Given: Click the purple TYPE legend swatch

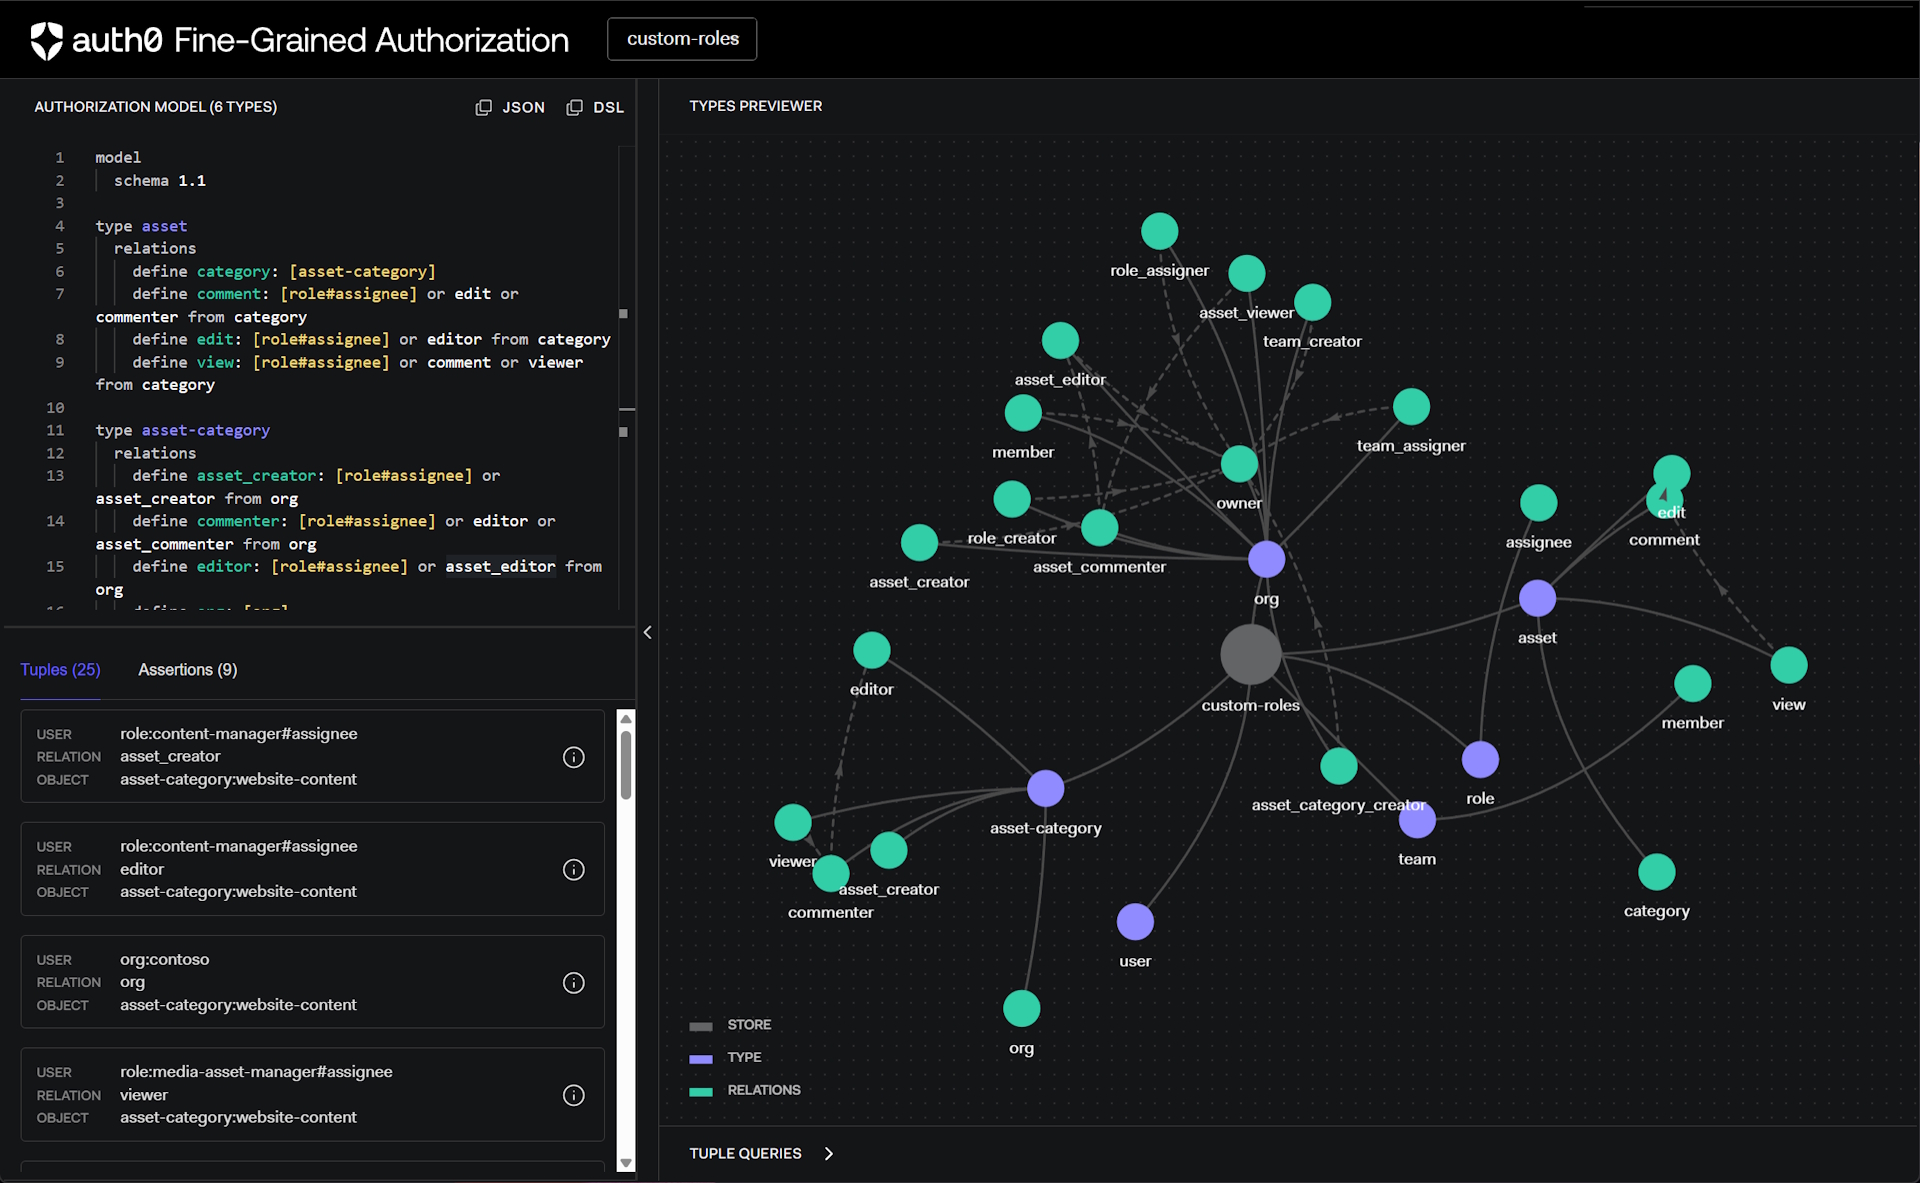Looking at the screenshot, I should pyautogui.click(x=701, y=1058).
